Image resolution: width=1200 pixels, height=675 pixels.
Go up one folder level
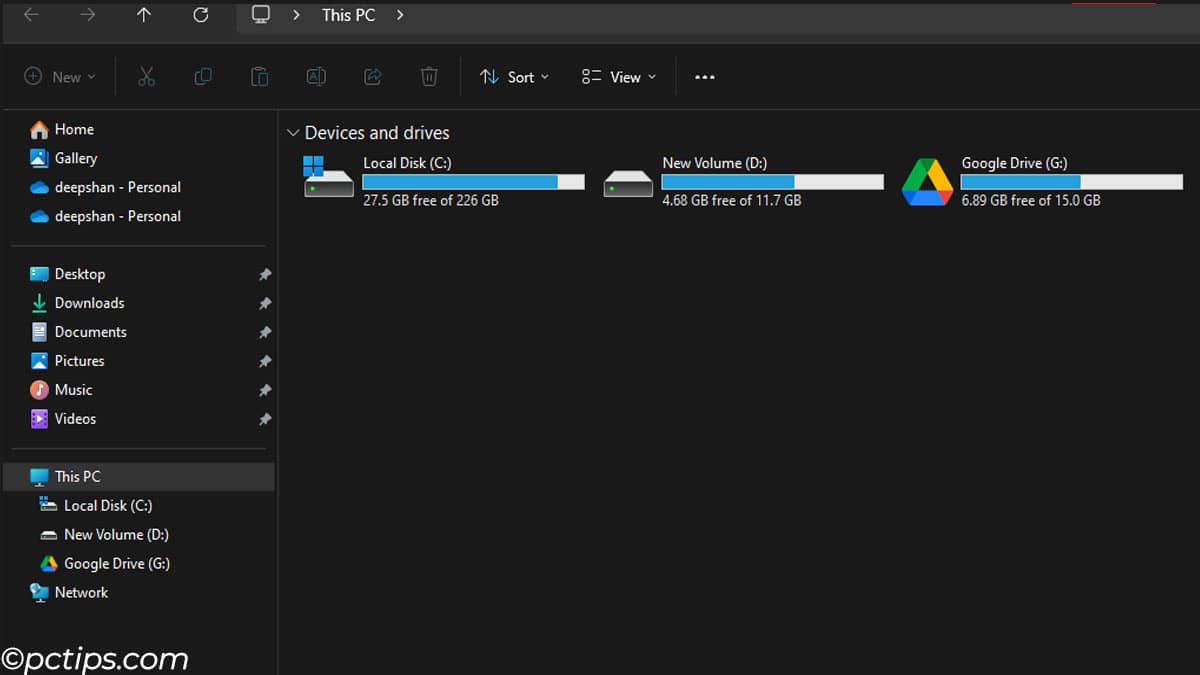(x=144, y=15)
